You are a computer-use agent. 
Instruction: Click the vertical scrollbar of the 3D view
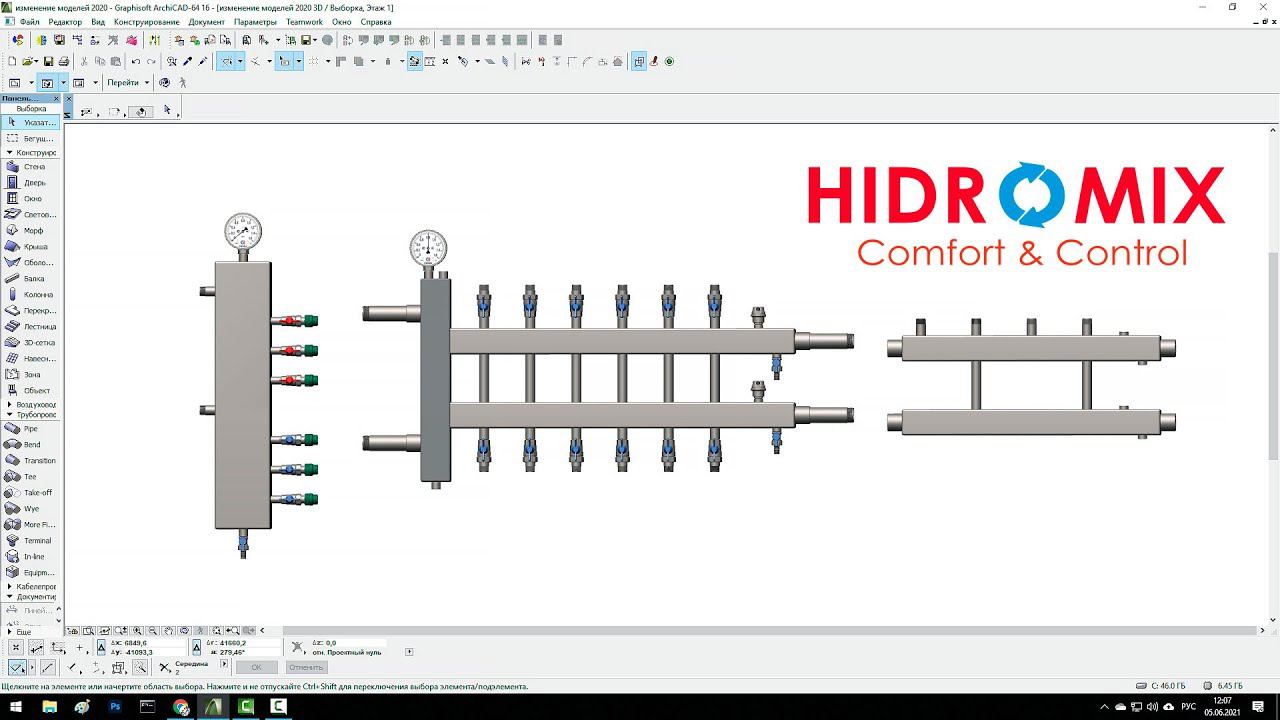(1273, 355)
